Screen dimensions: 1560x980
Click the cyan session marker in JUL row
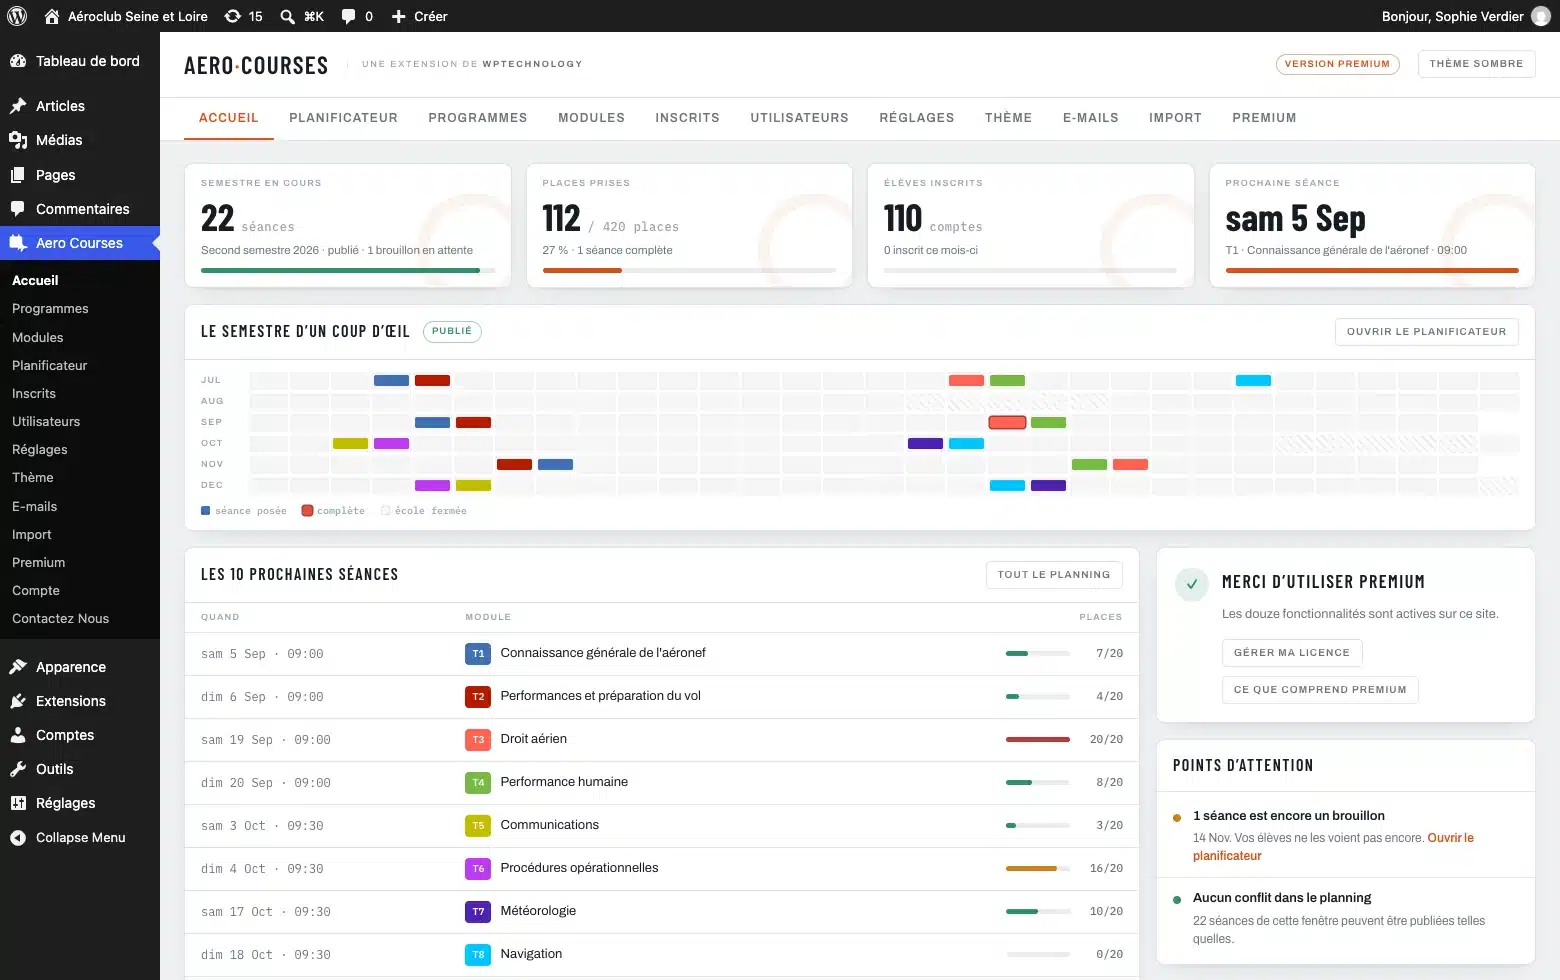(1253, 380)
